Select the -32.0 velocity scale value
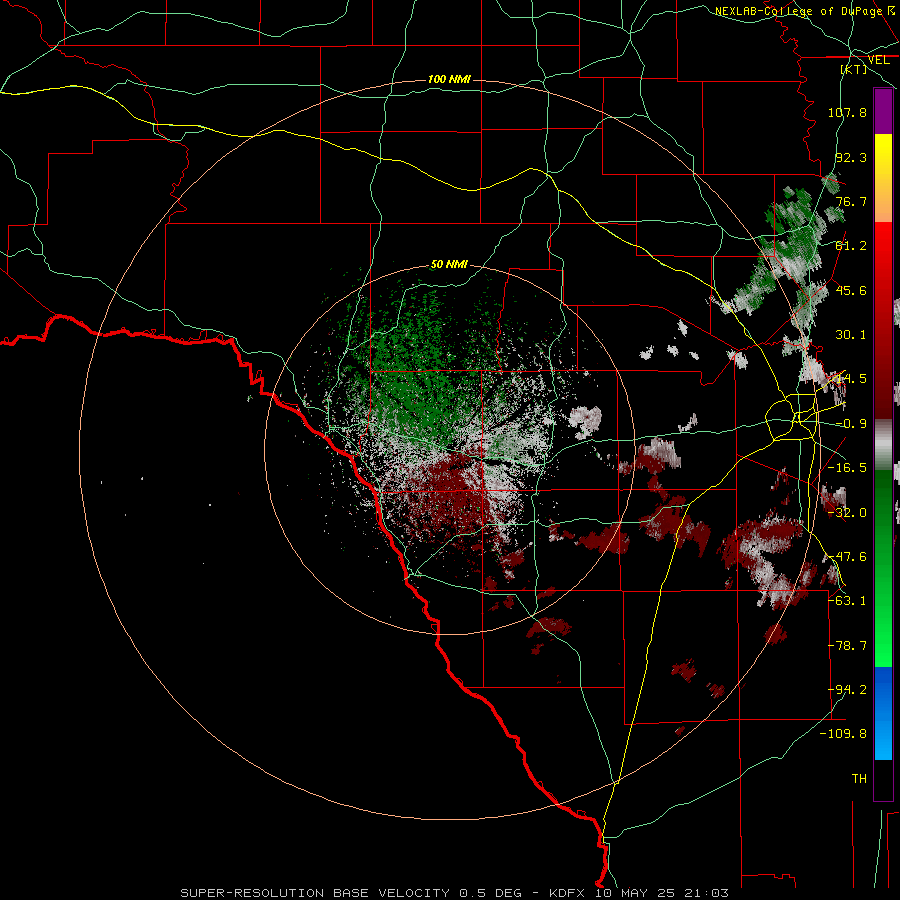The width and height of the screenshot is (900, 900). (847, 513)
